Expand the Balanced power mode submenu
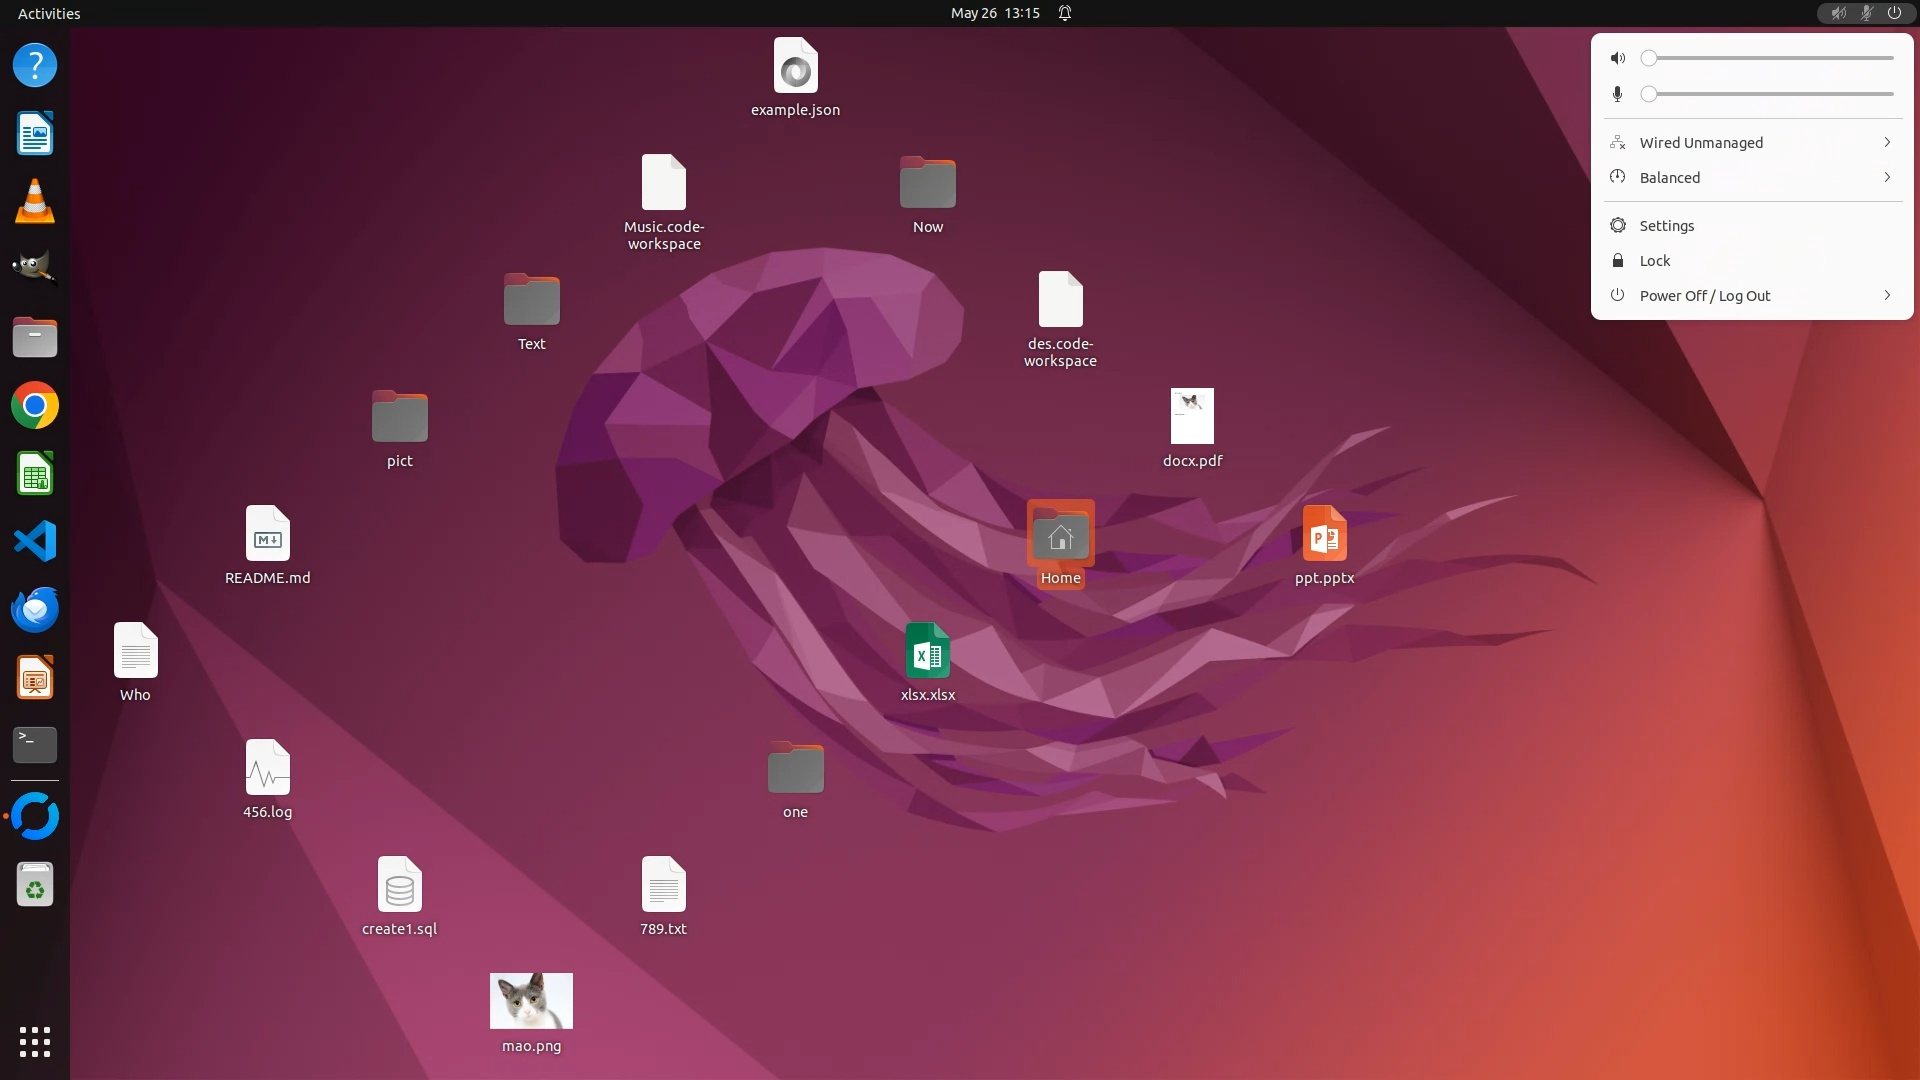Screen dimensions: 1920x1080 [x=1752, y=178]
